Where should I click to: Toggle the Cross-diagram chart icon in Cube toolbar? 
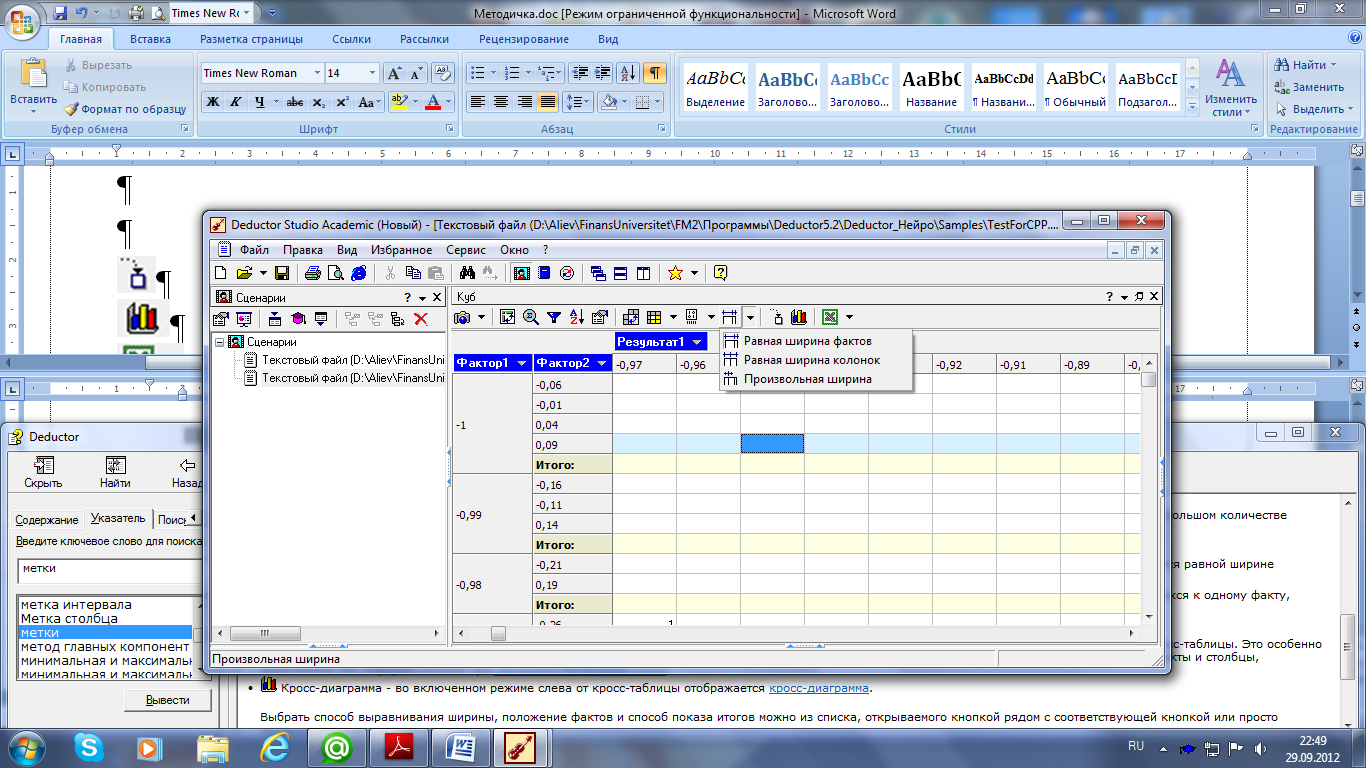click(799, 317)
